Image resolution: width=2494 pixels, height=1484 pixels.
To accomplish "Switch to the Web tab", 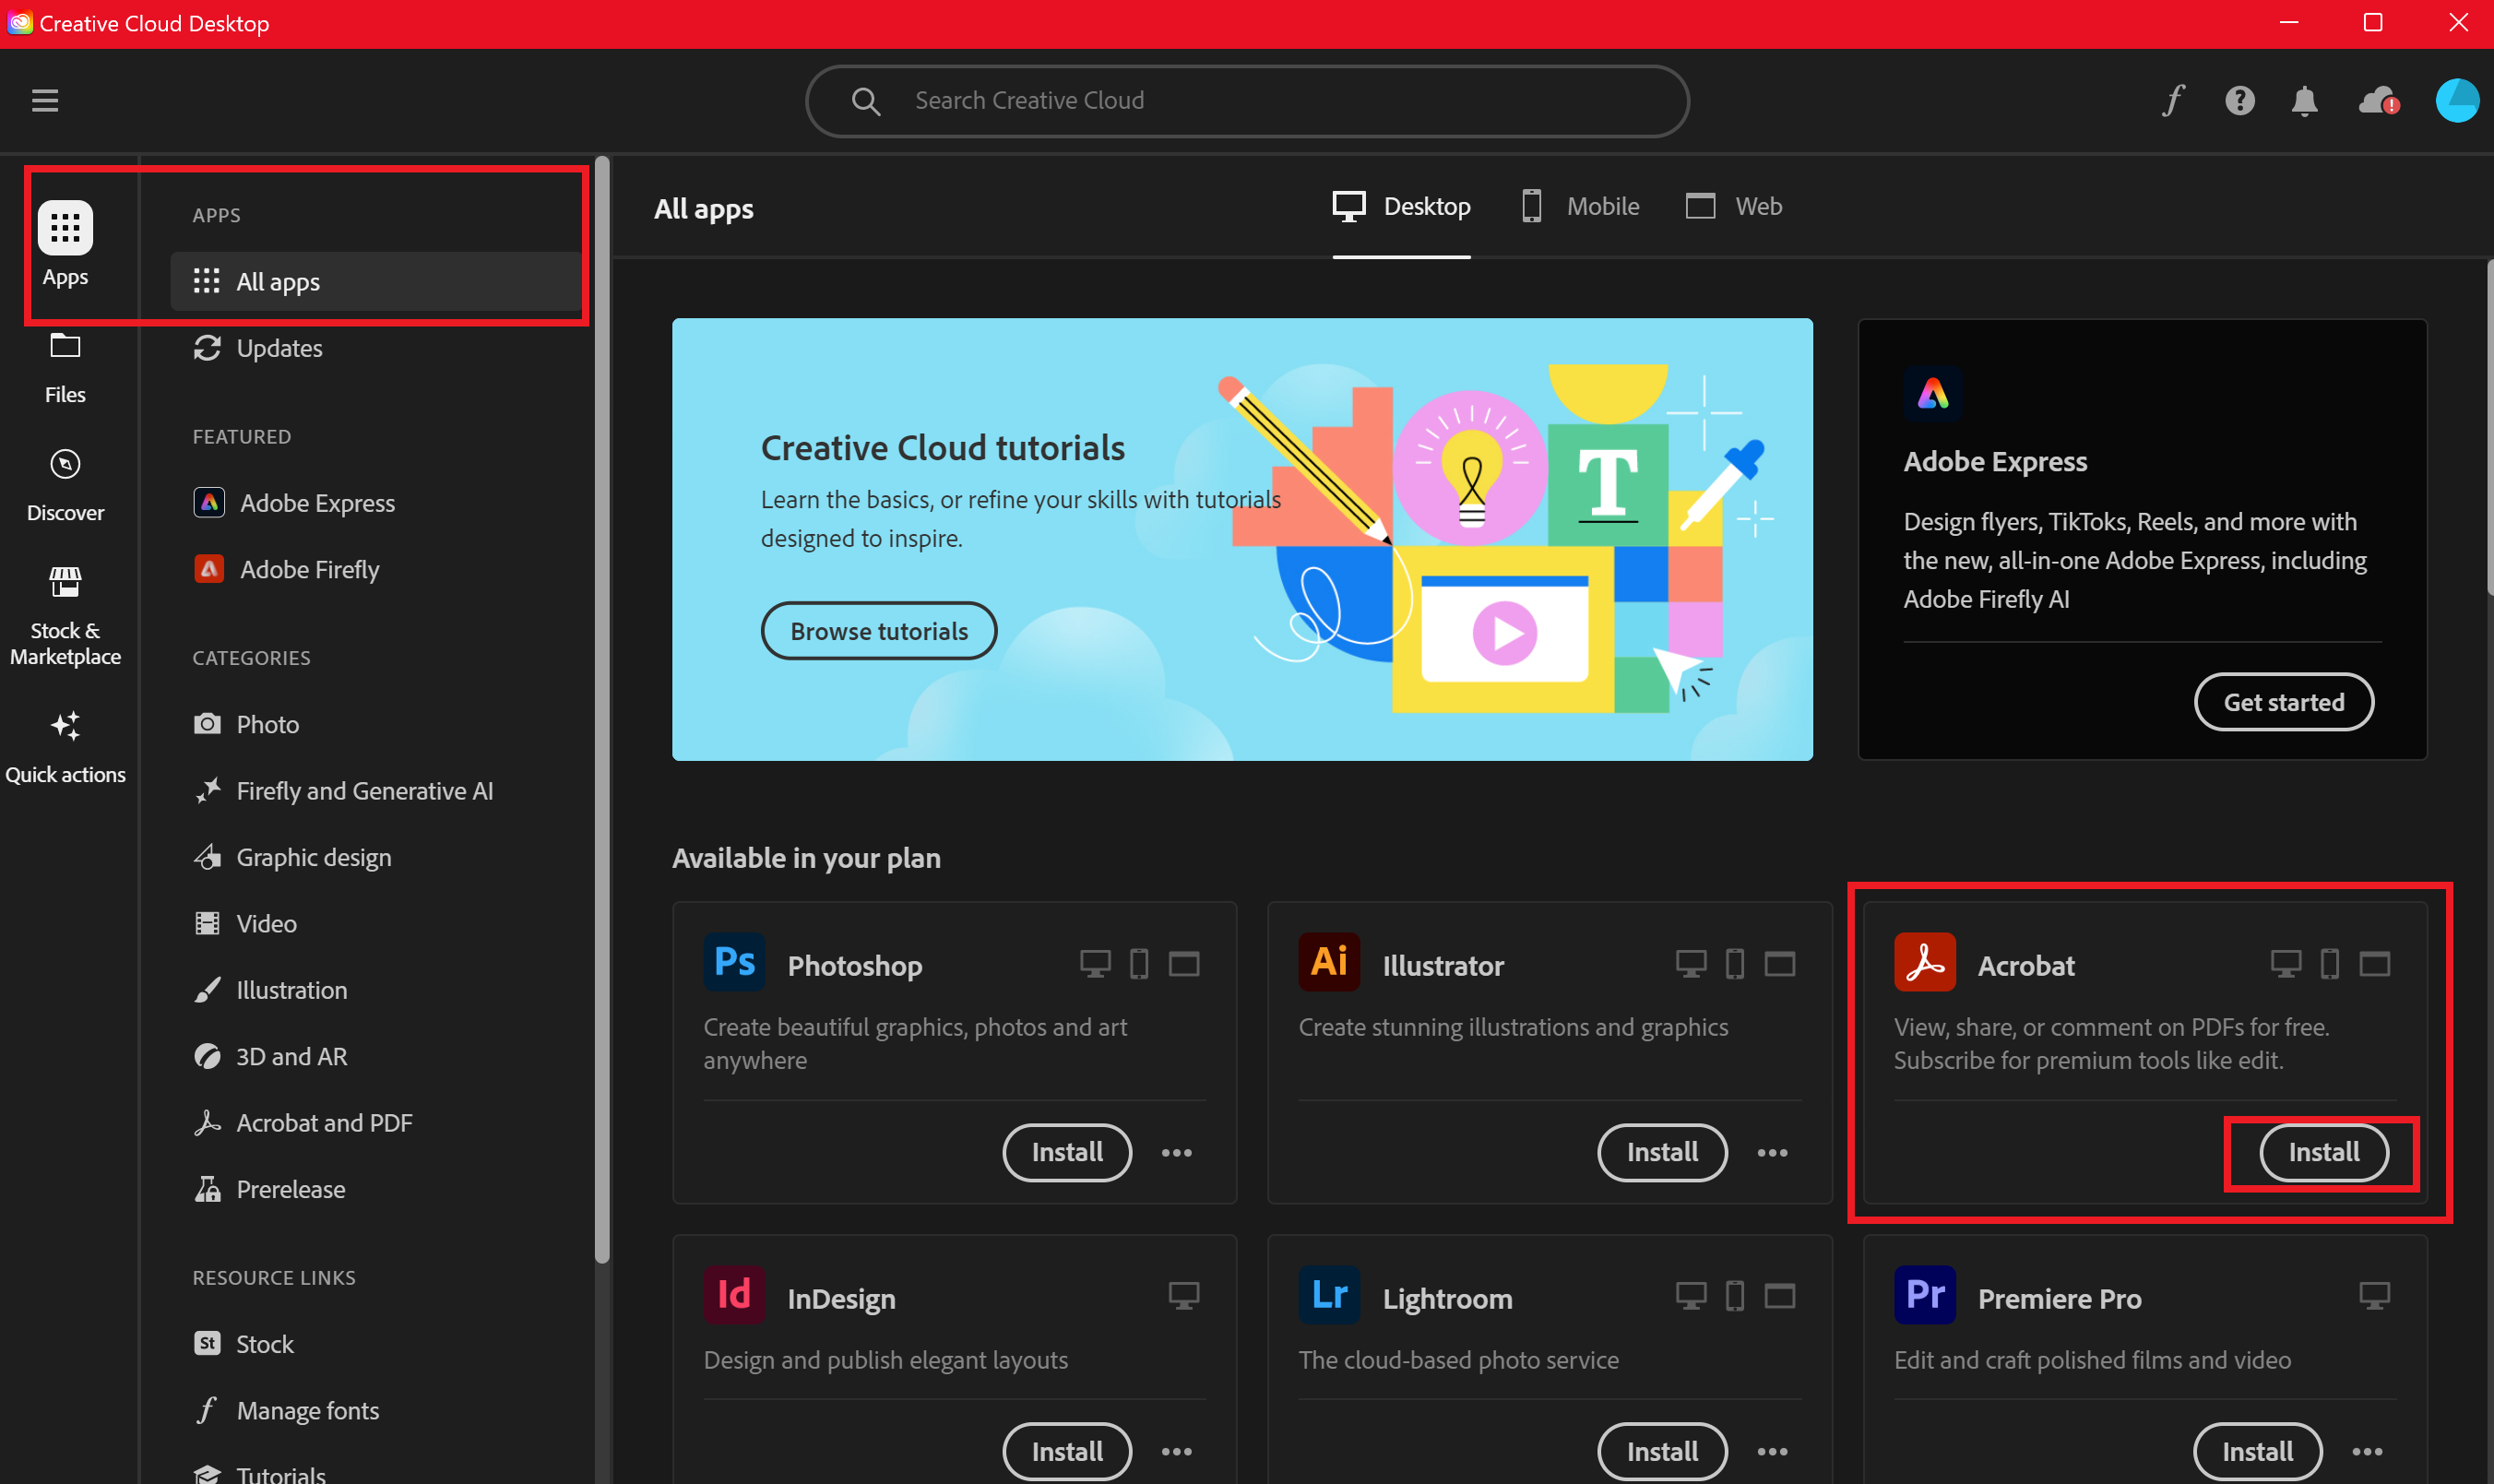I will click(x=1734, y=207).
